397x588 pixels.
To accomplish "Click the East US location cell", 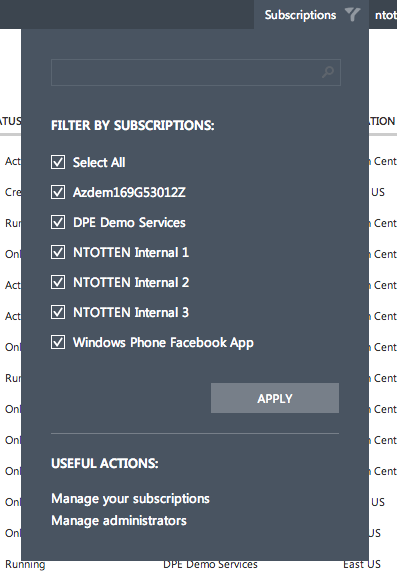I will point(362,564).
